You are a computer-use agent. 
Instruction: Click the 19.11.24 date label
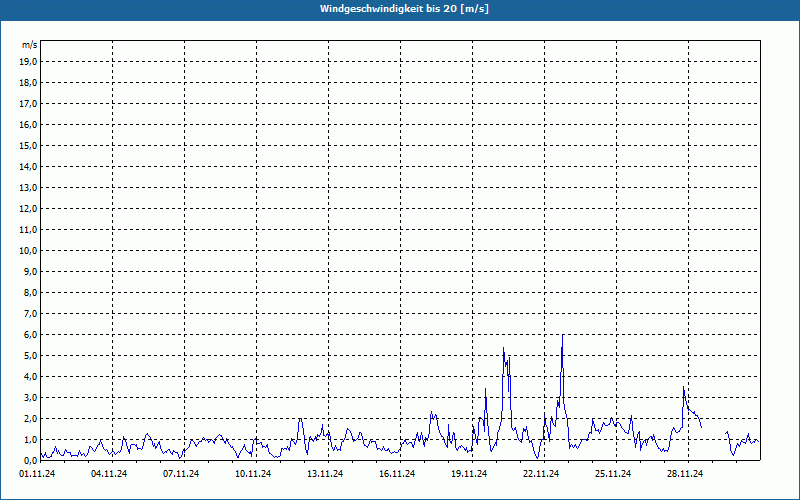pos(468,474)
